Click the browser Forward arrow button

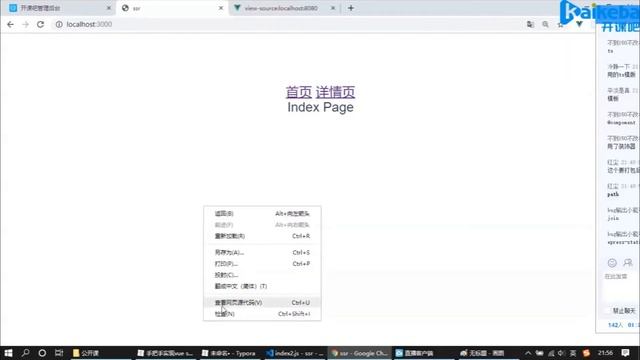[x=25, y=24]
